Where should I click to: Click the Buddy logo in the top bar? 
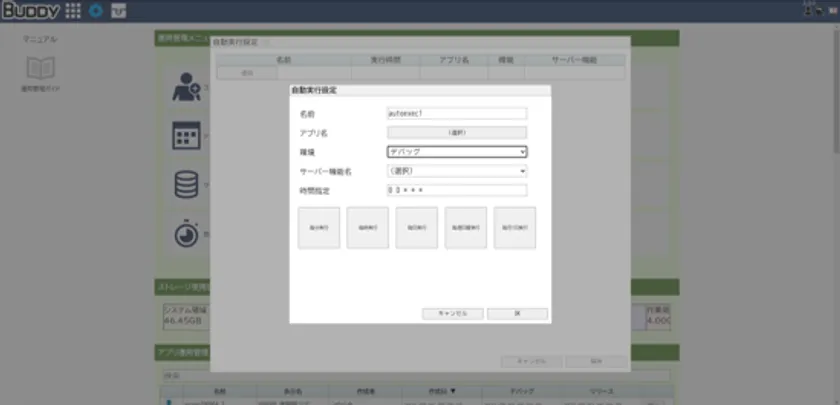coord(31,11)
